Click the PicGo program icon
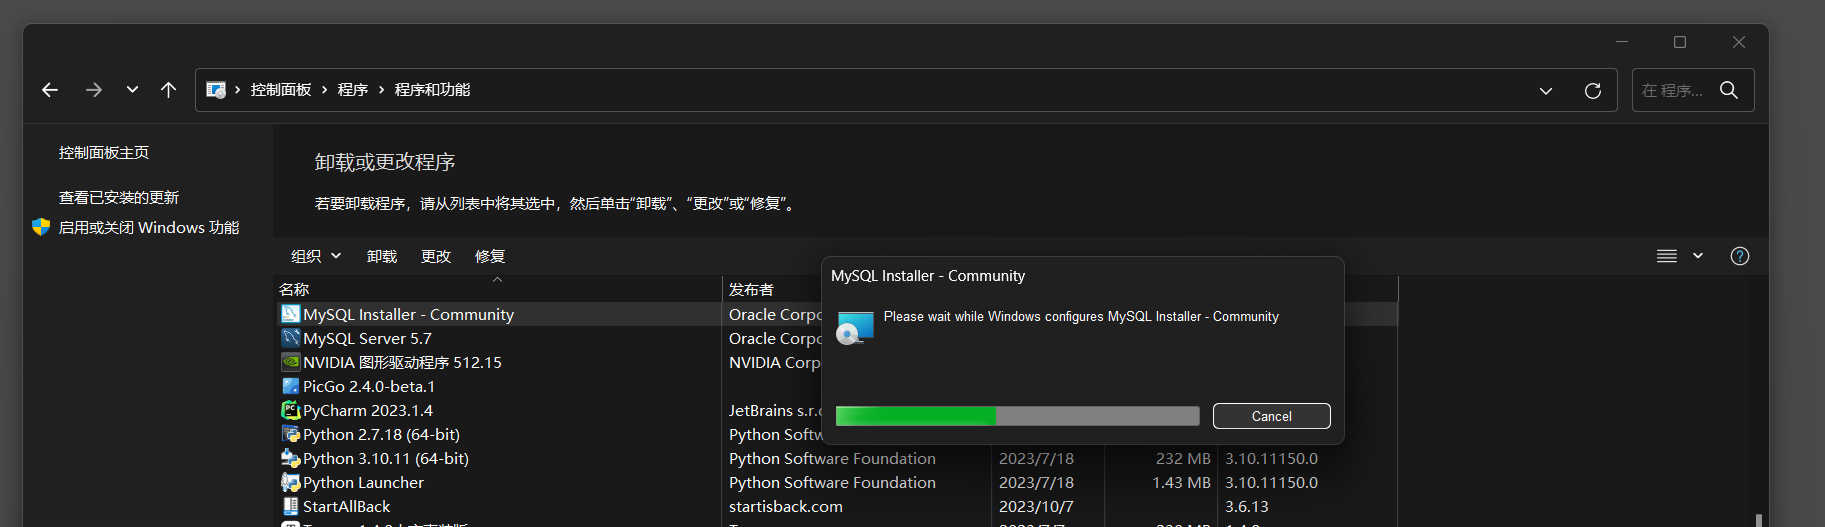This screenshot has width=1825, height=527. [291, 386]
